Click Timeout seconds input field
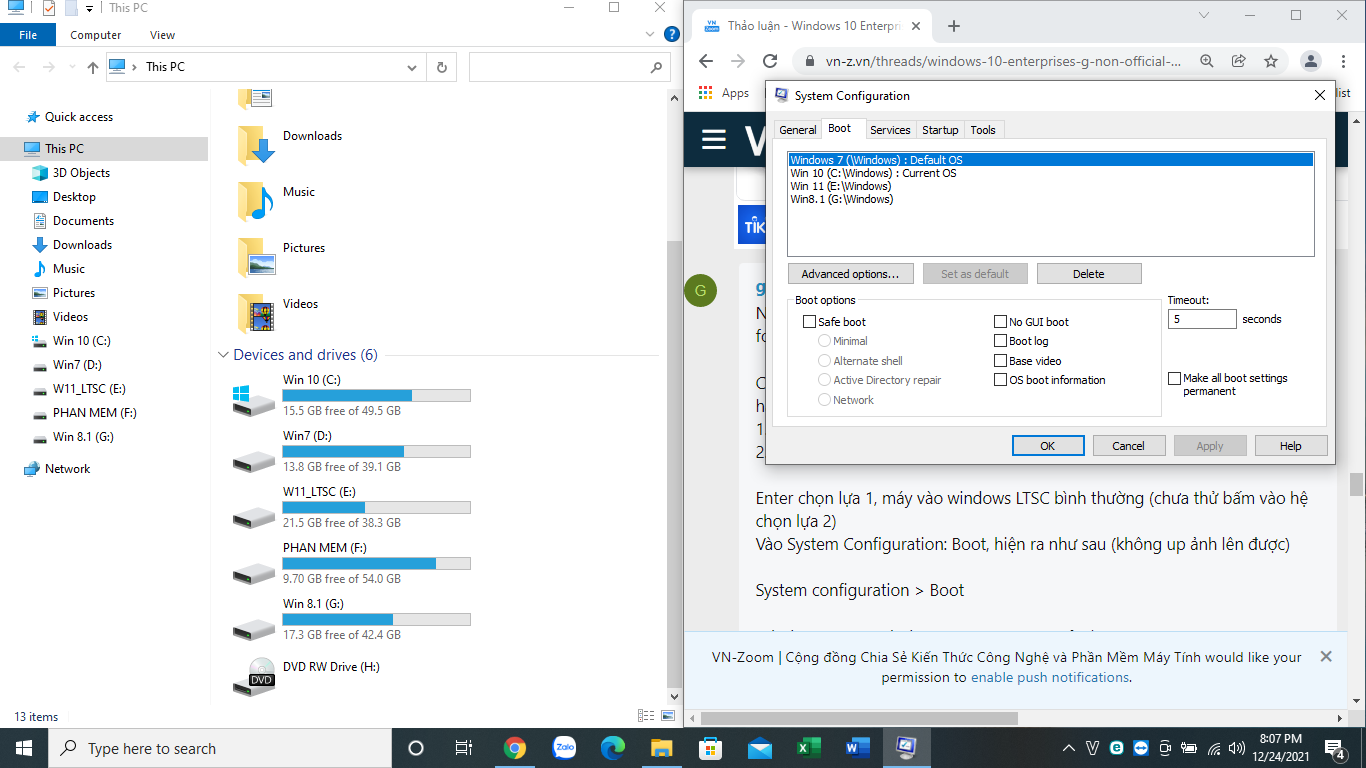The width and height of the screenshot is (1366, 768). click(x=1202, y=319)
